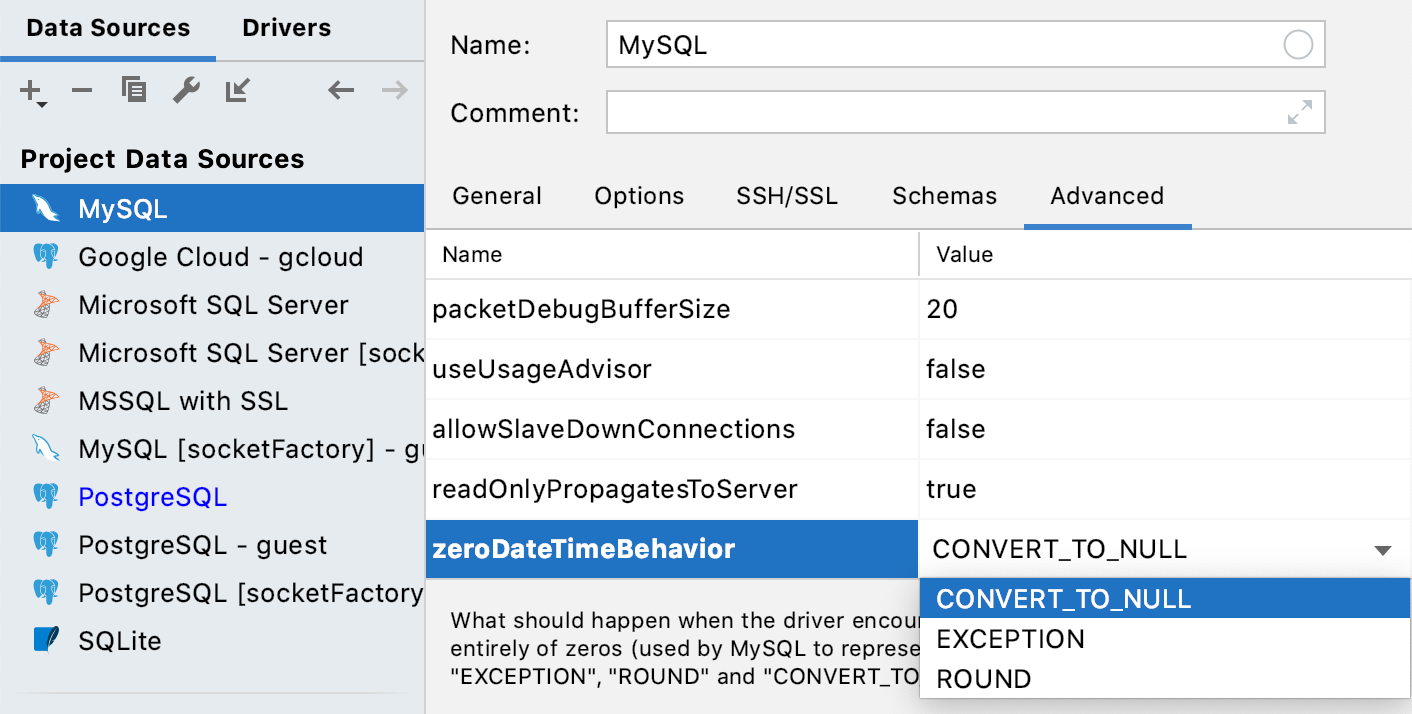Remove selected data source with minus icon
Screen dimensions: 1412x714
[x=82, y=90]
